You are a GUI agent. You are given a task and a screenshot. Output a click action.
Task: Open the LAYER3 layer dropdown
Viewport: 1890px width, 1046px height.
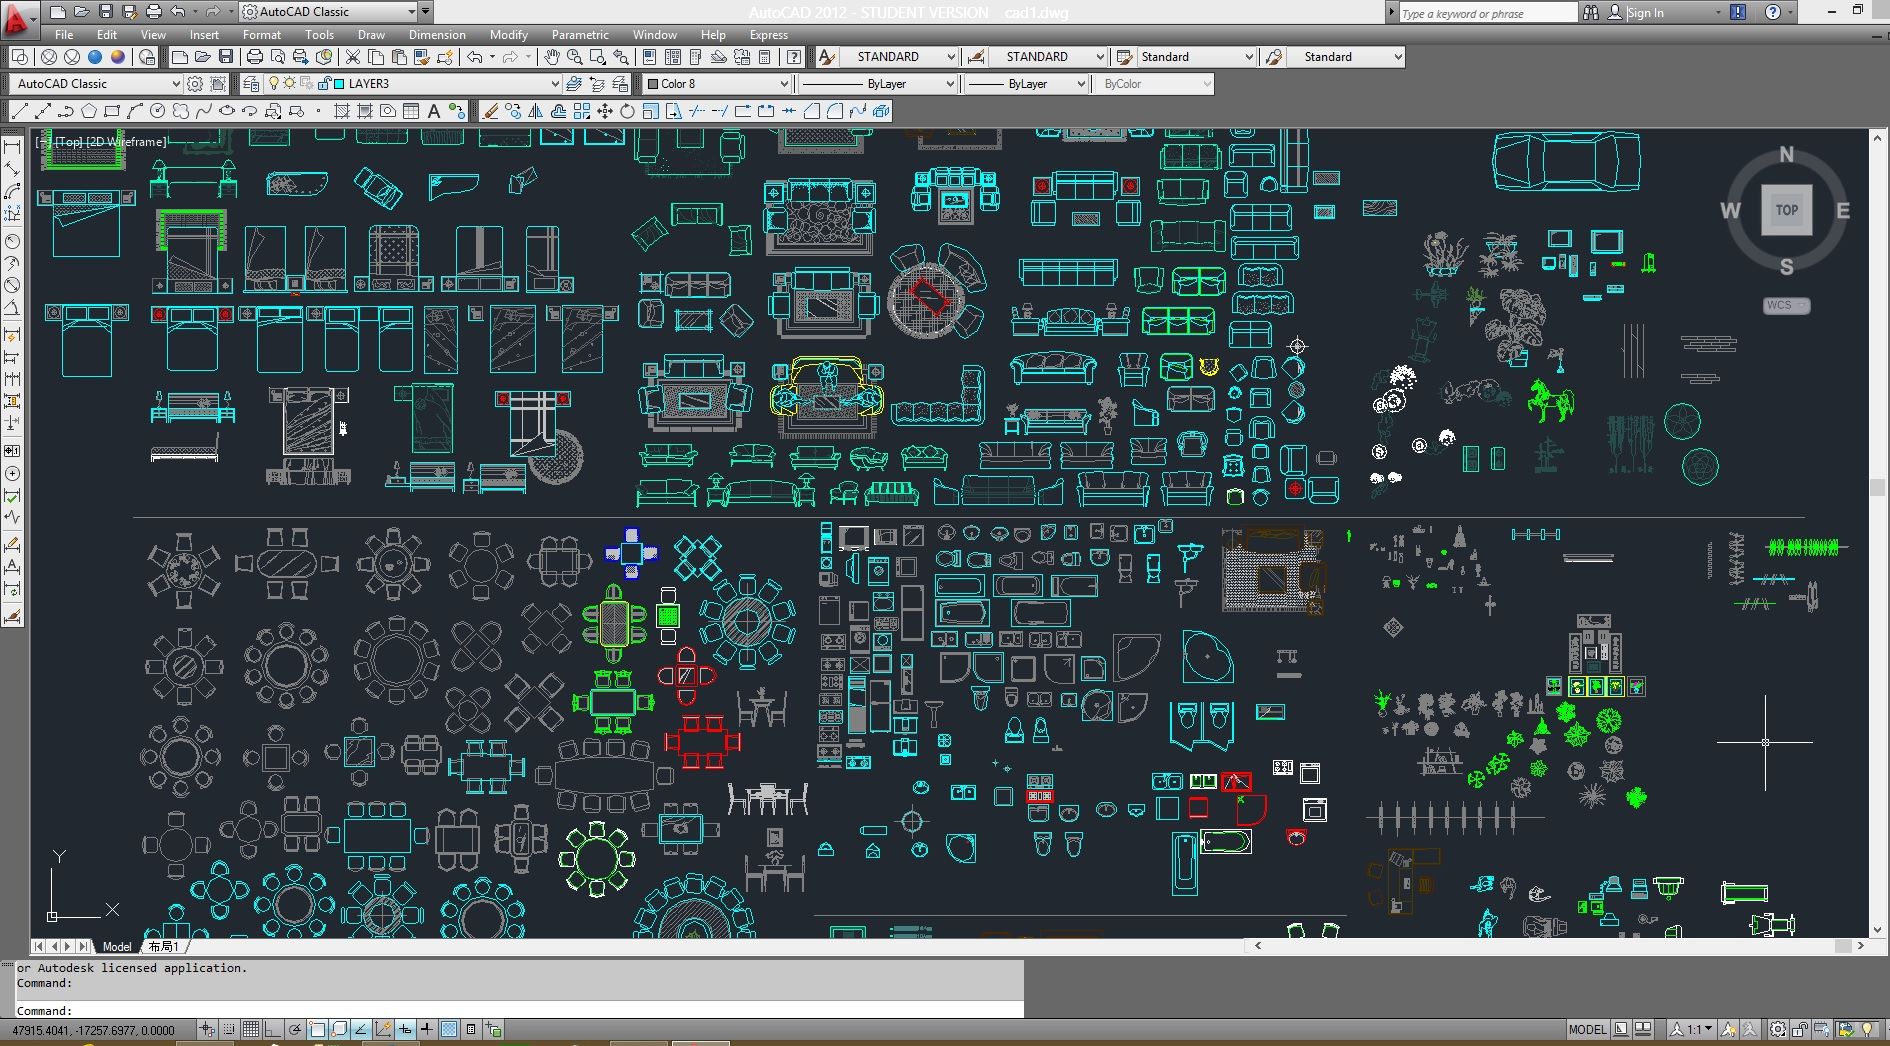pos(554,84)
